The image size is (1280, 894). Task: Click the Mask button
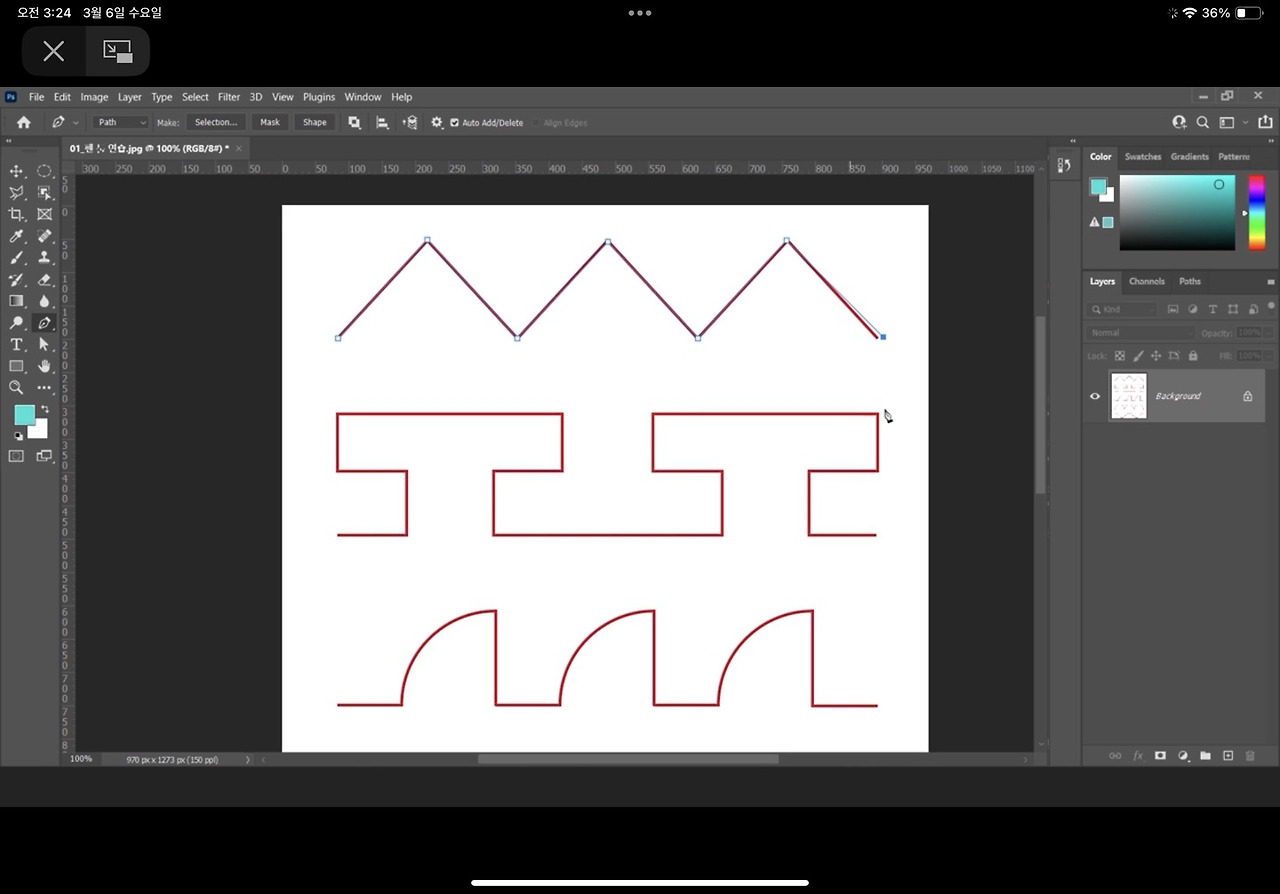270,122
